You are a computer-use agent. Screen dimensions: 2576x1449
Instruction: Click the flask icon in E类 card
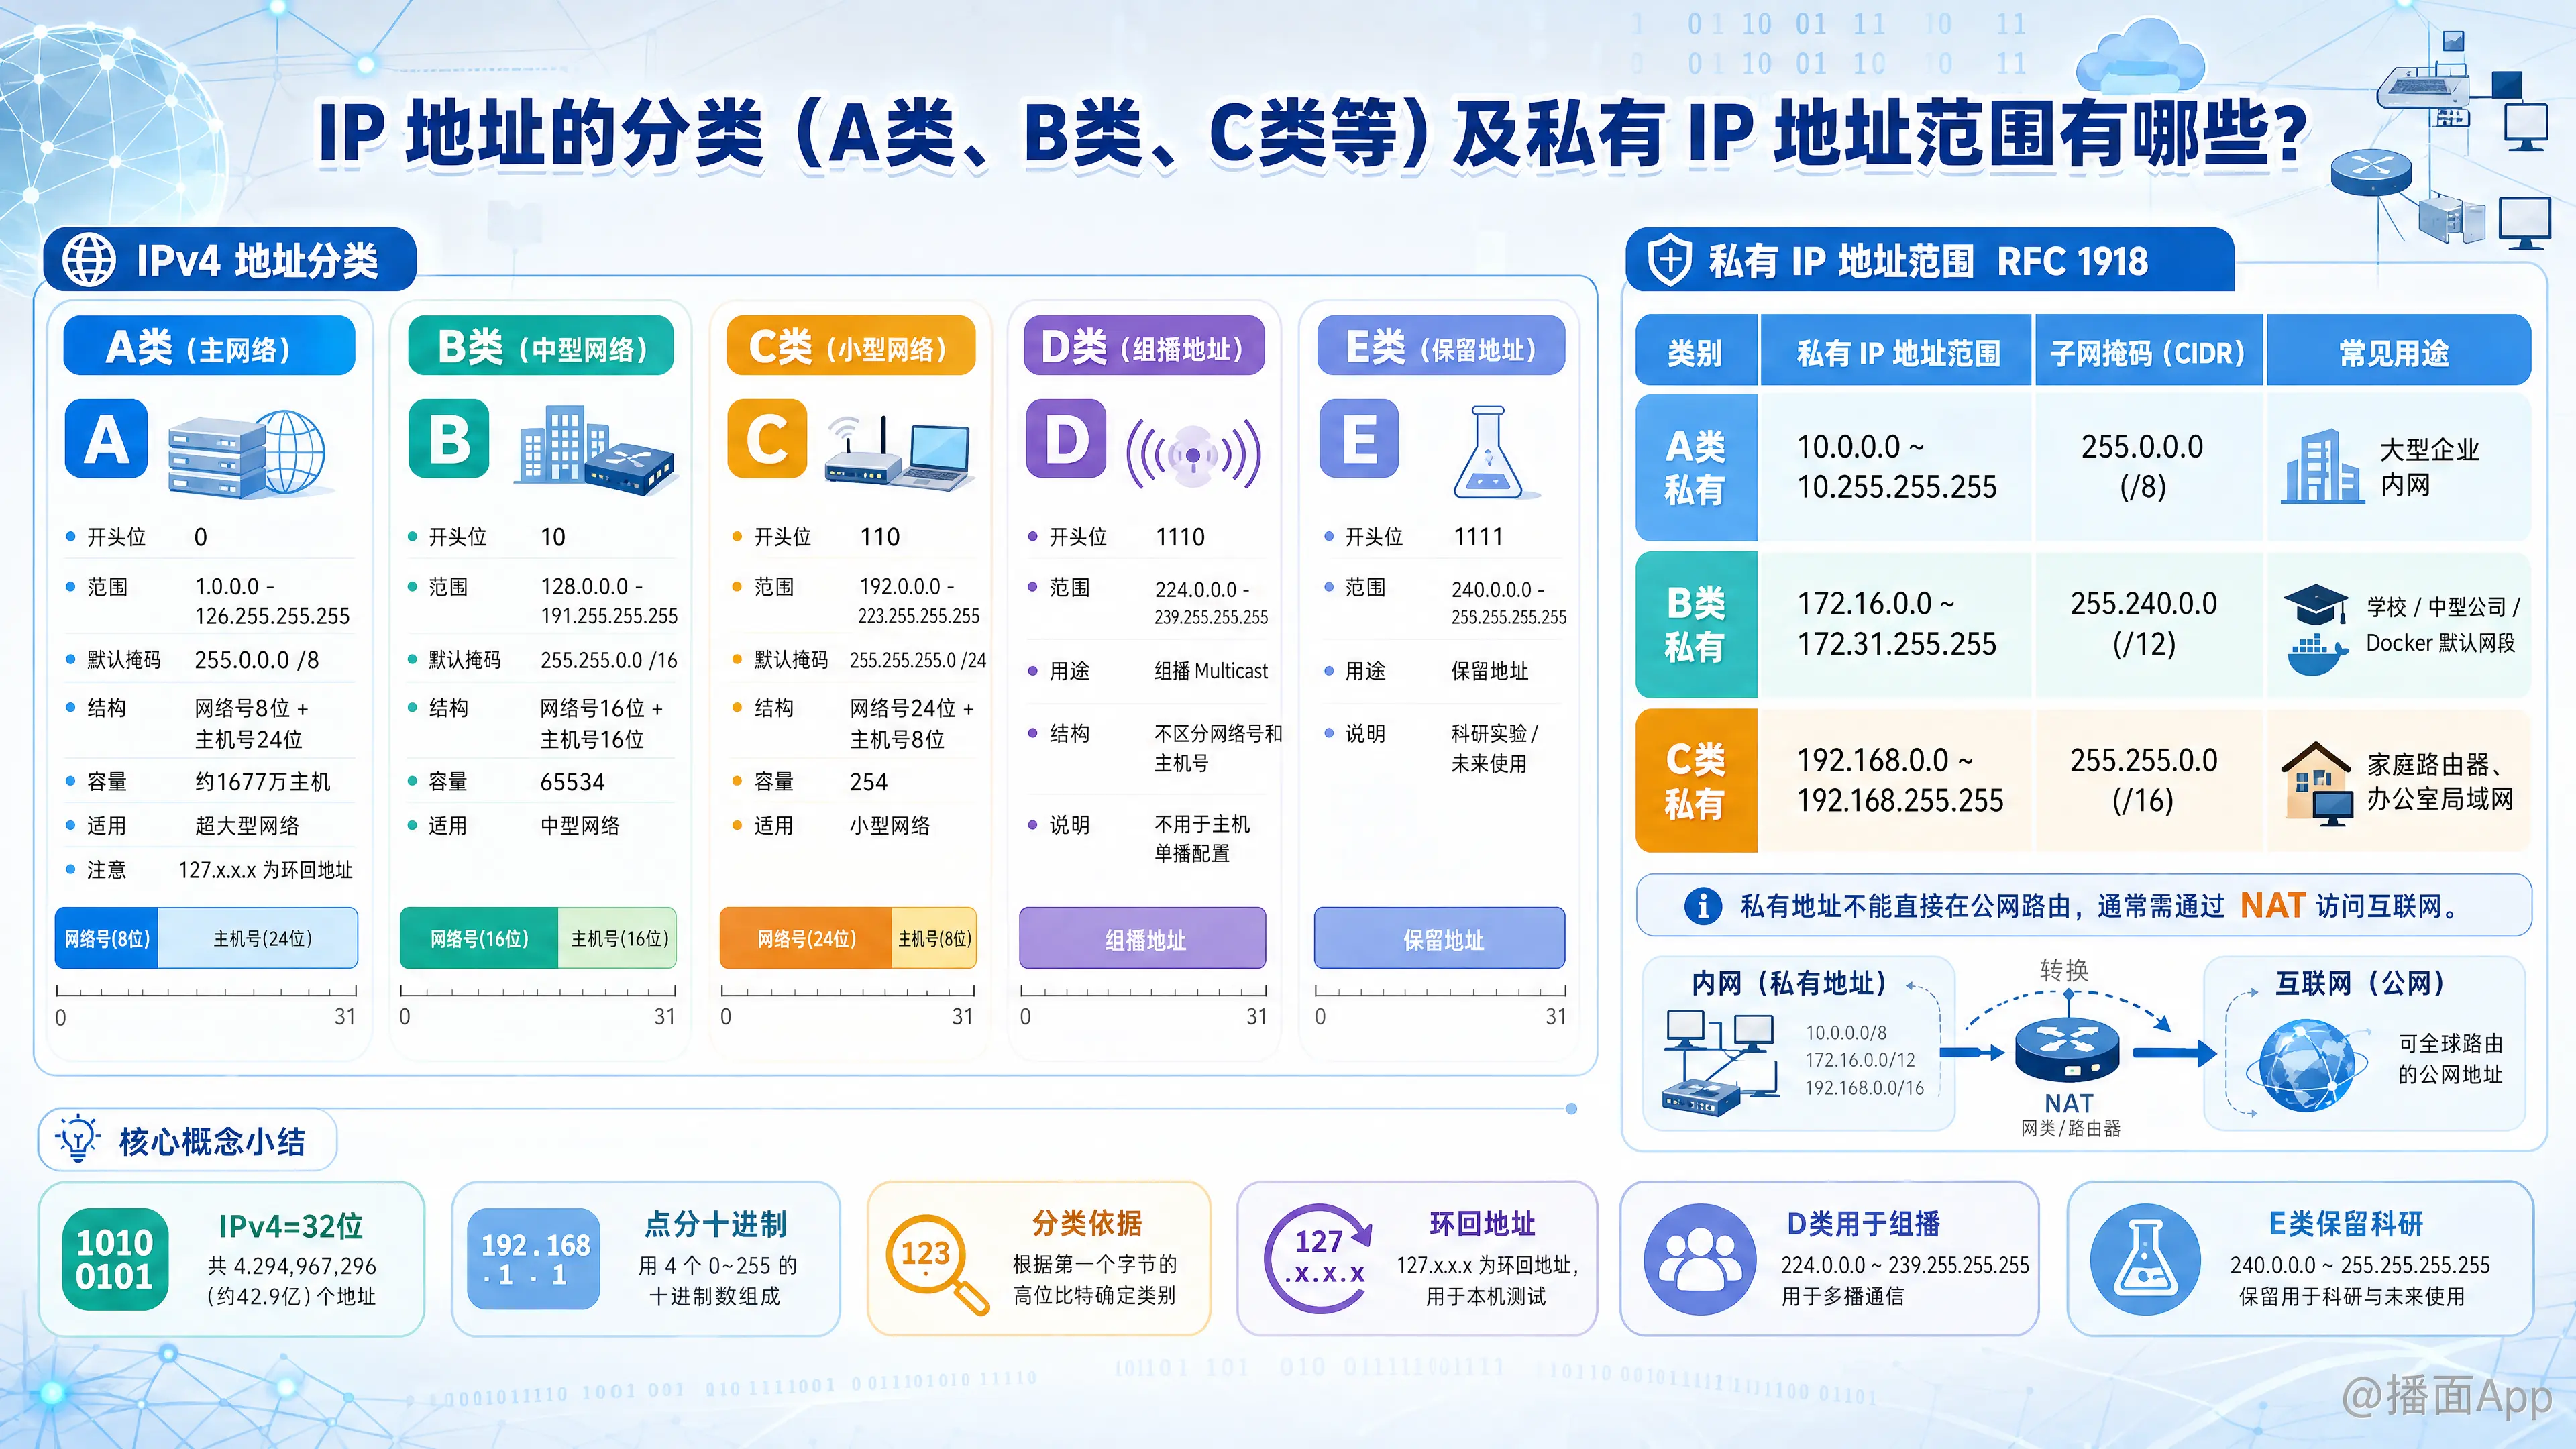pyautogui.click(x=1488, y=452)
